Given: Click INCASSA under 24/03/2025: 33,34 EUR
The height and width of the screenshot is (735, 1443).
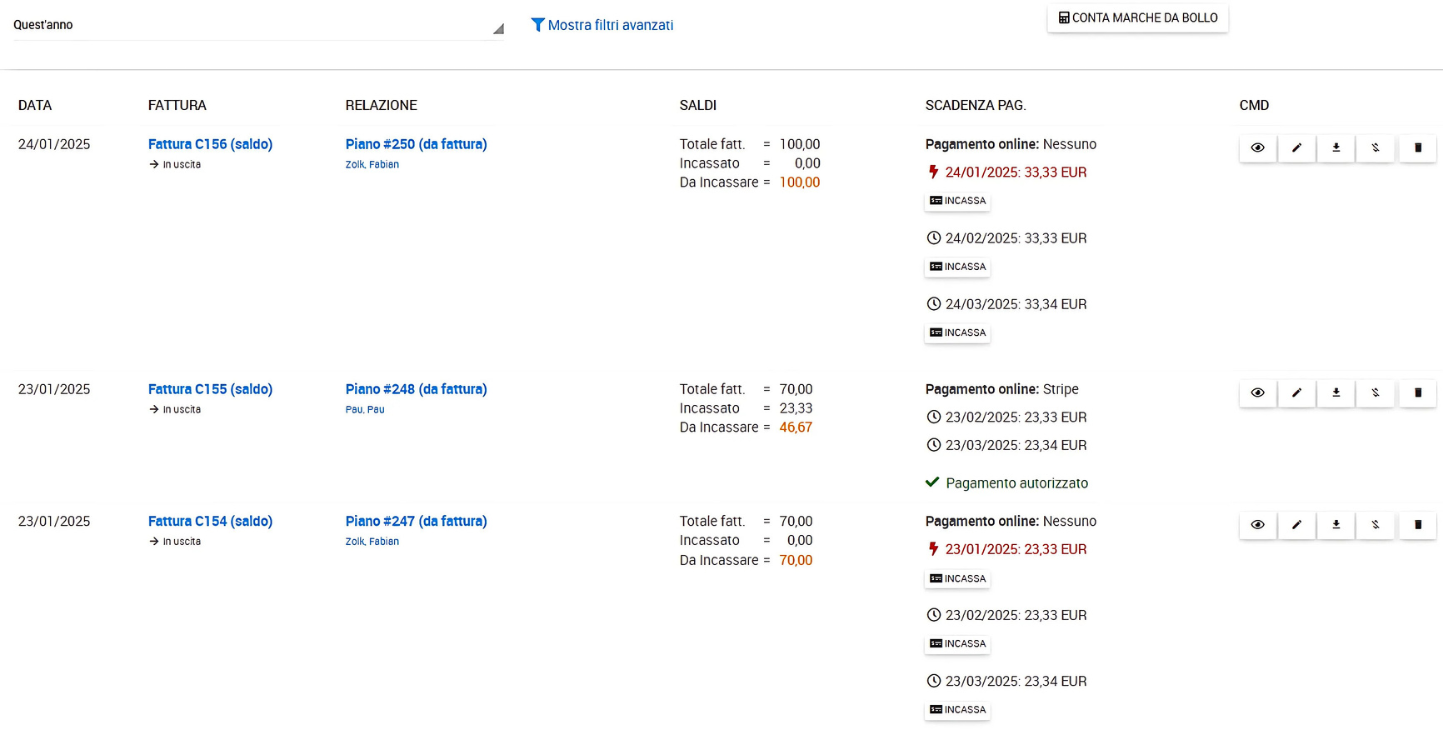Looking at the screenshot, I should point(957,332).
